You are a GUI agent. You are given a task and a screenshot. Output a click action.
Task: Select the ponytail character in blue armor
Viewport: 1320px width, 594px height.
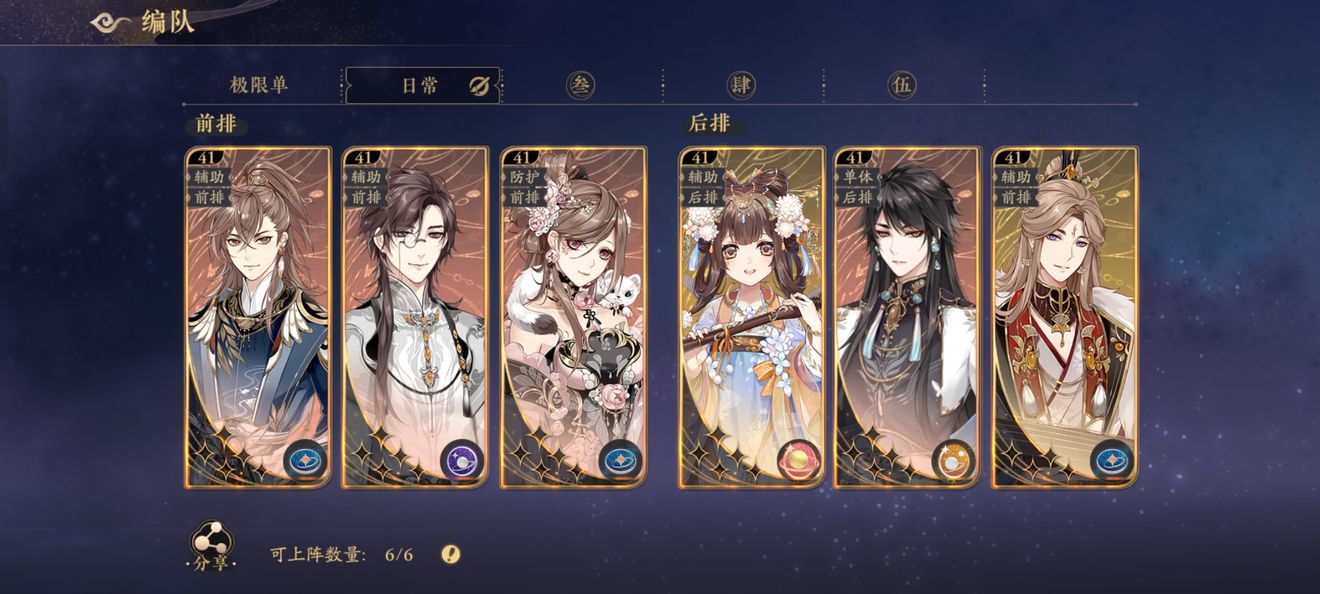click(x=258, y=317)
